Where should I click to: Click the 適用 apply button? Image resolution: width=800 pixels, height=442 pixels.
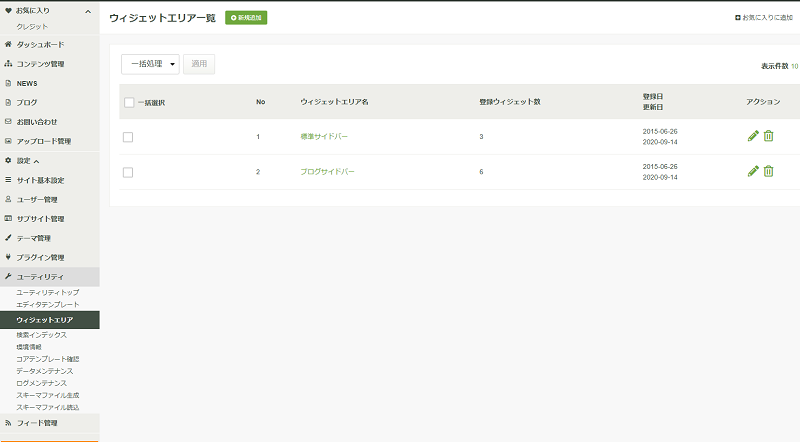tap(199, 64)
